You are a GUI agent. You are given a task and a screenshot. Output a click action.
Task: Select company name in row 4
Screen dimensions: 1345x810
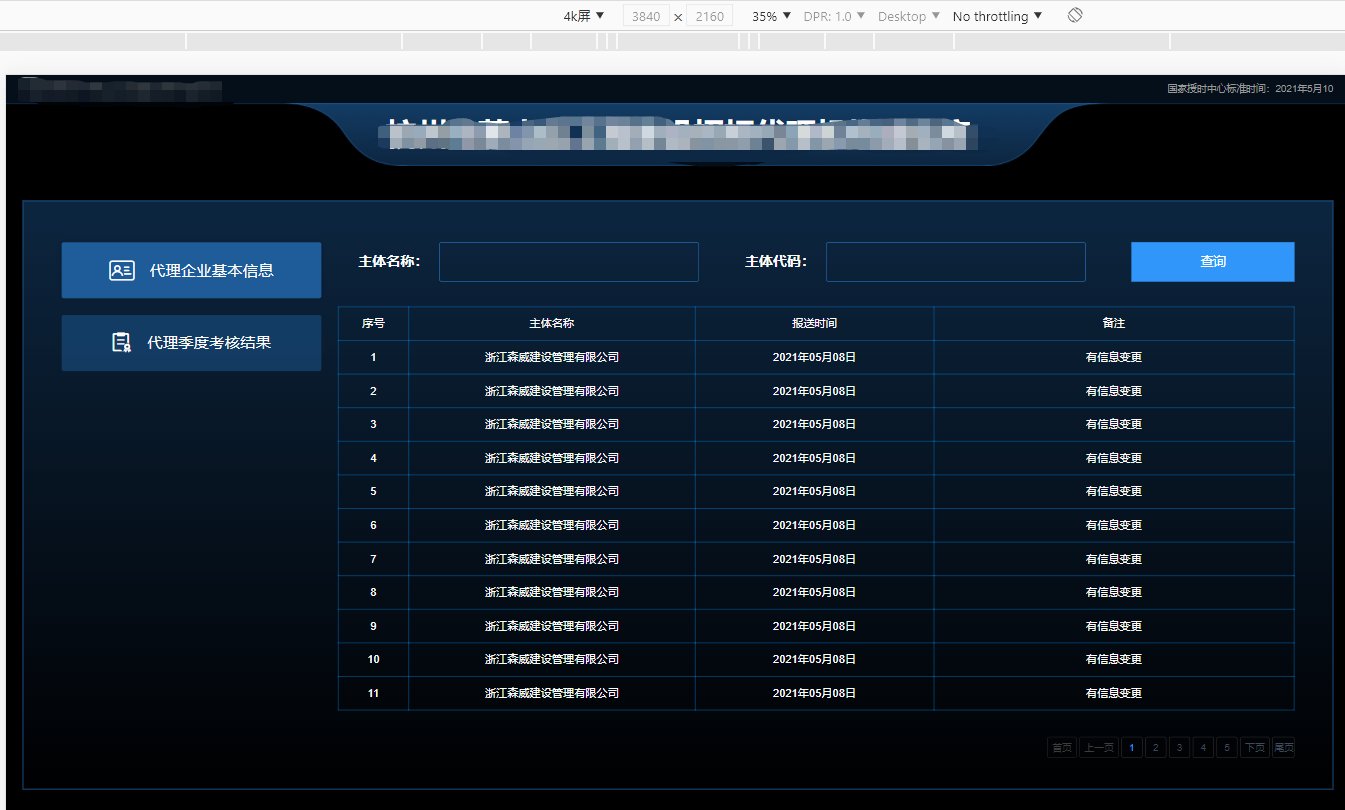552,458
